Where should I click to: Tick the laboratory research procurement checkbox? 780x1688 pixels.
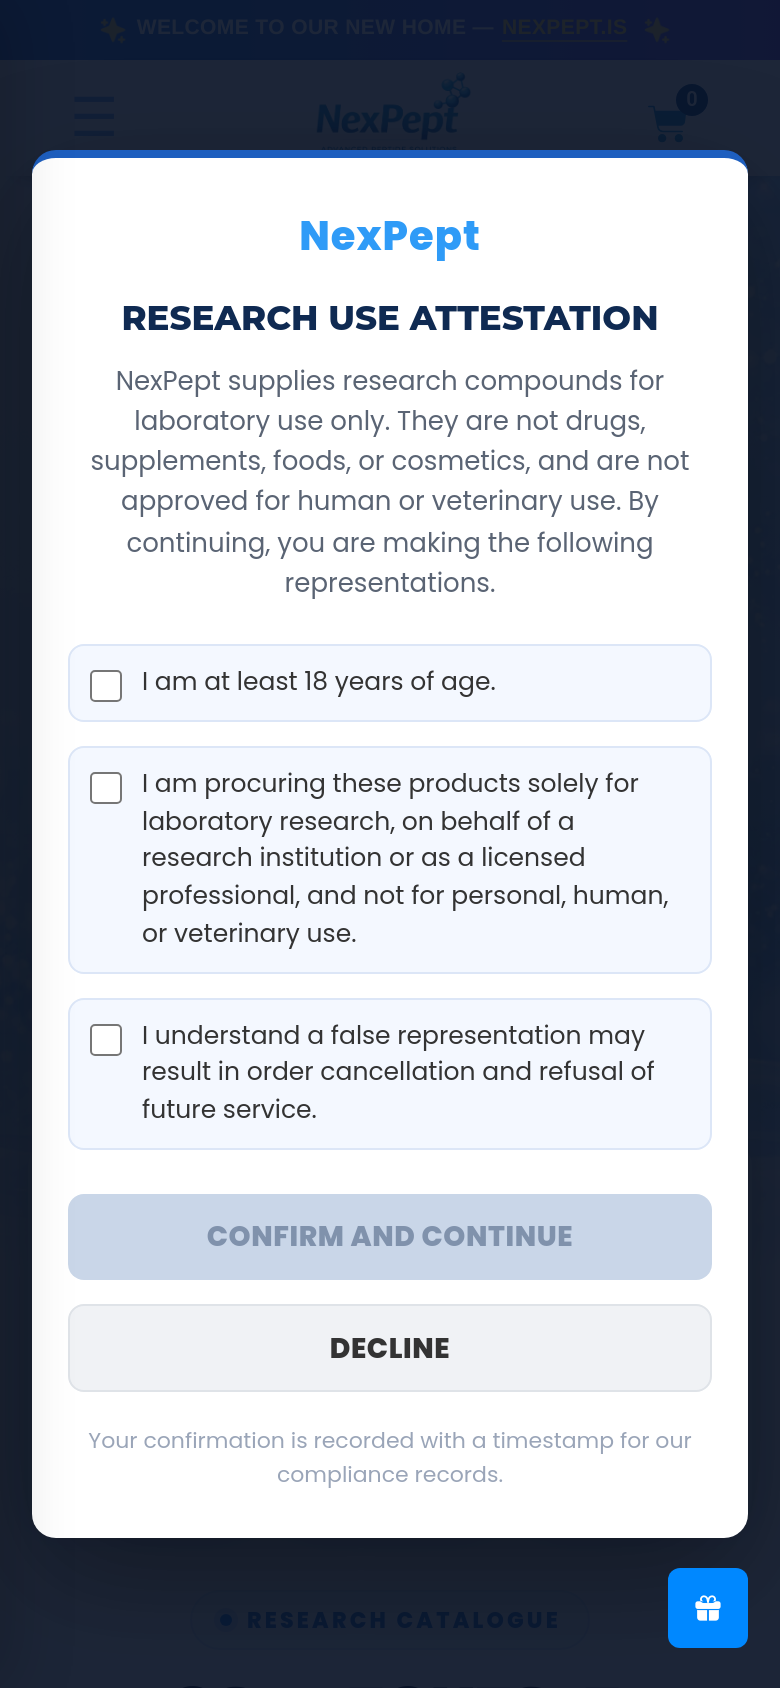106,788
